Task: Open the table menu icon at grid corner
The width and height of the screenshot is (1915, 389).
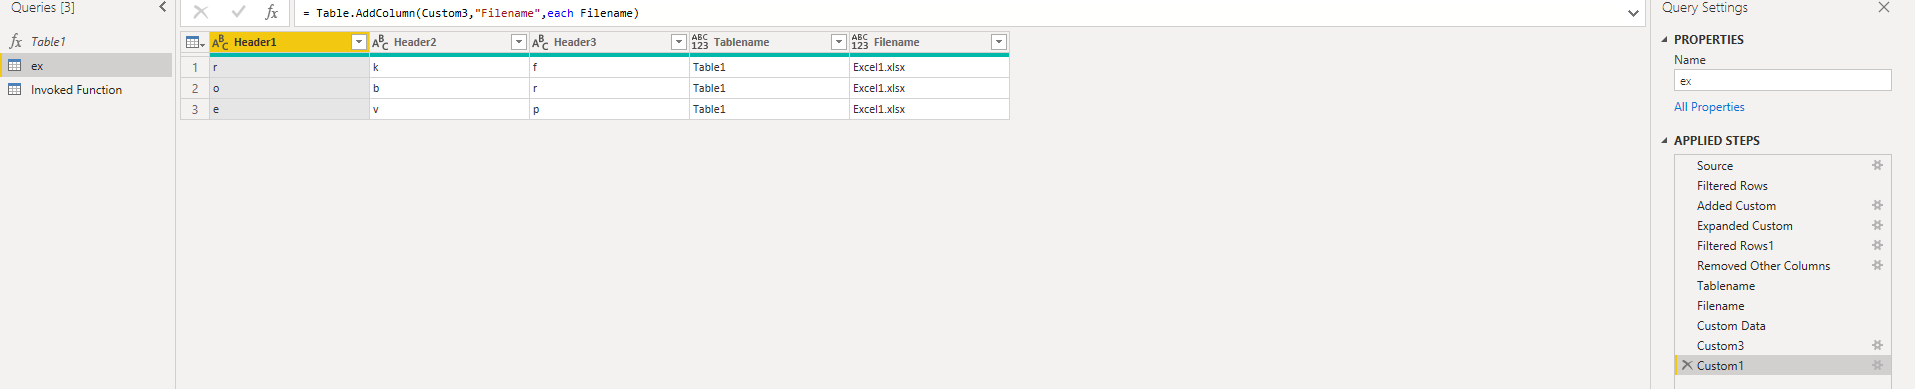Action: (x=195, y=42)
